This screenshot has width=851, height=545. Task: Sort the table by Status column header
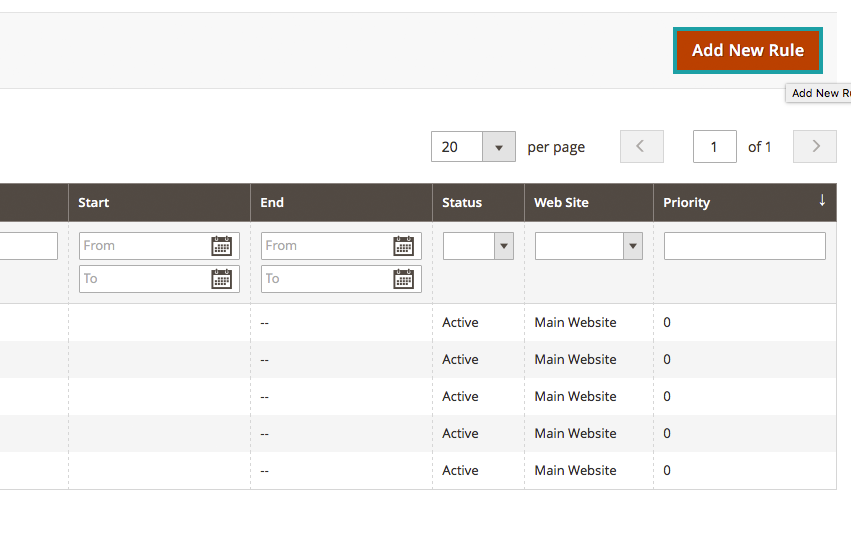click(462, 202)
